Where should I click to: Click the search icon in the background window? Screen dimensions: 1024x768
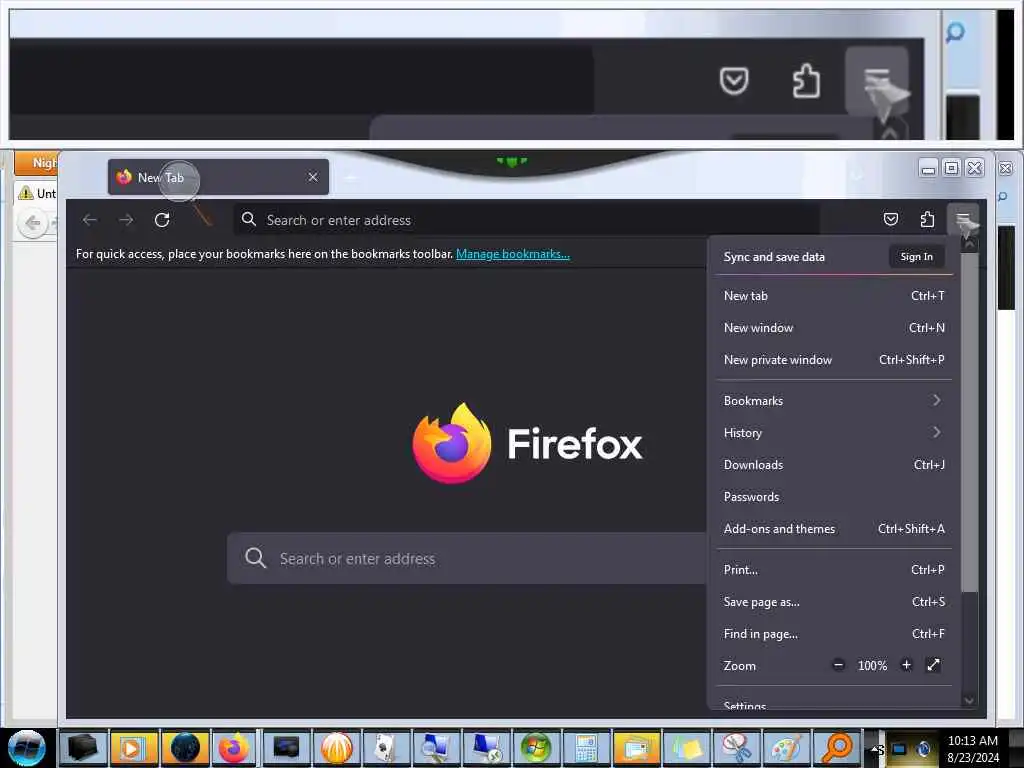(1002, 197)
